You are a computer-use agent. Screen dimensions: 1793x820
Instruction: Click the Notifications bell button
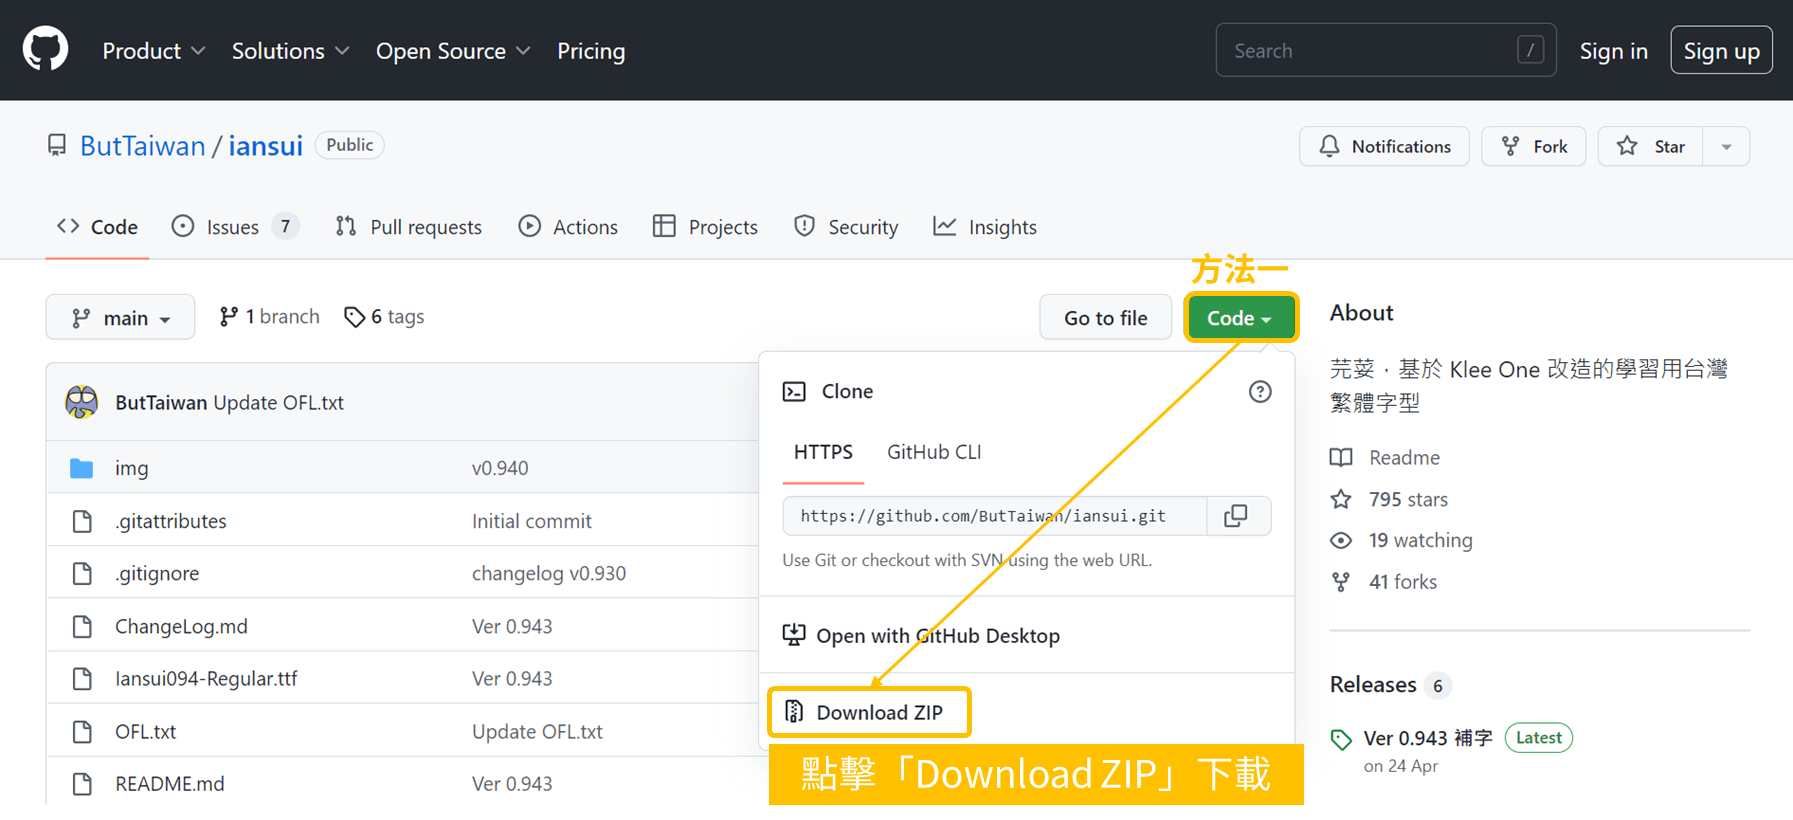pyautogui.click(x=1384, y=146)
